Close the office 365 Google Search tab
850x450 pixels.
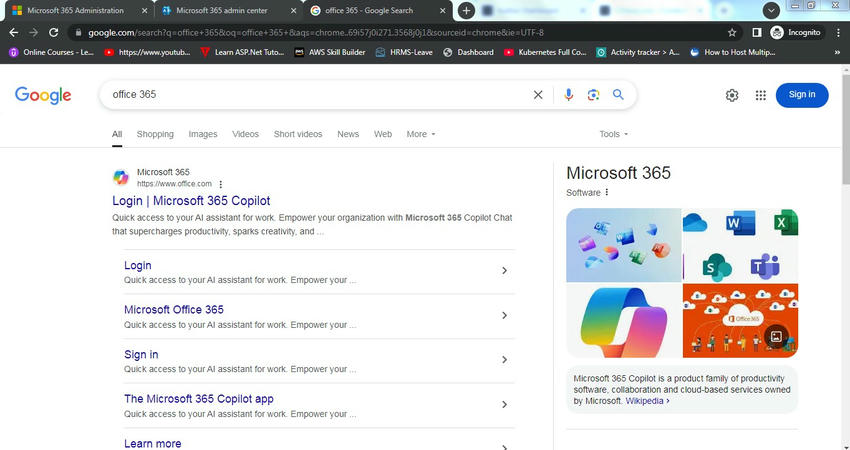(443, 10)
